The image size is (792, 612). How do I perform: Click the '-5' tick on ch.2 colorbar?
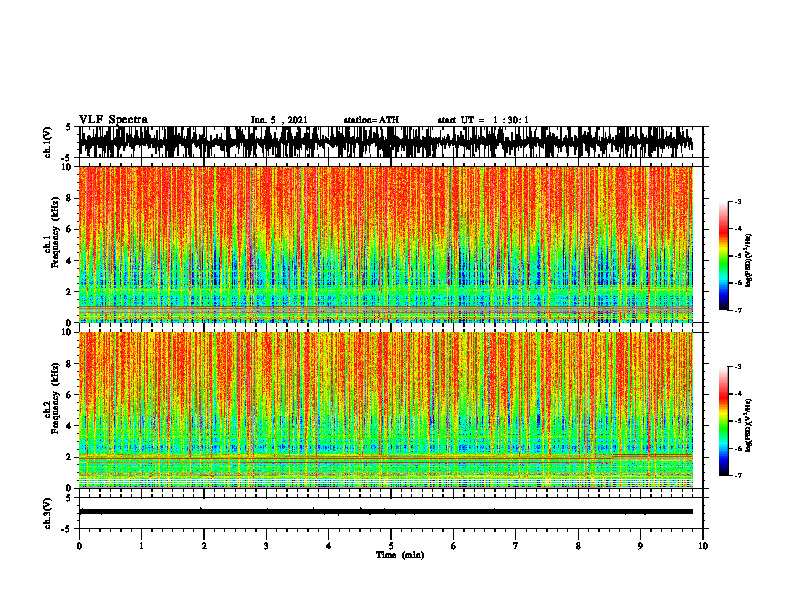tap(738, 421)
